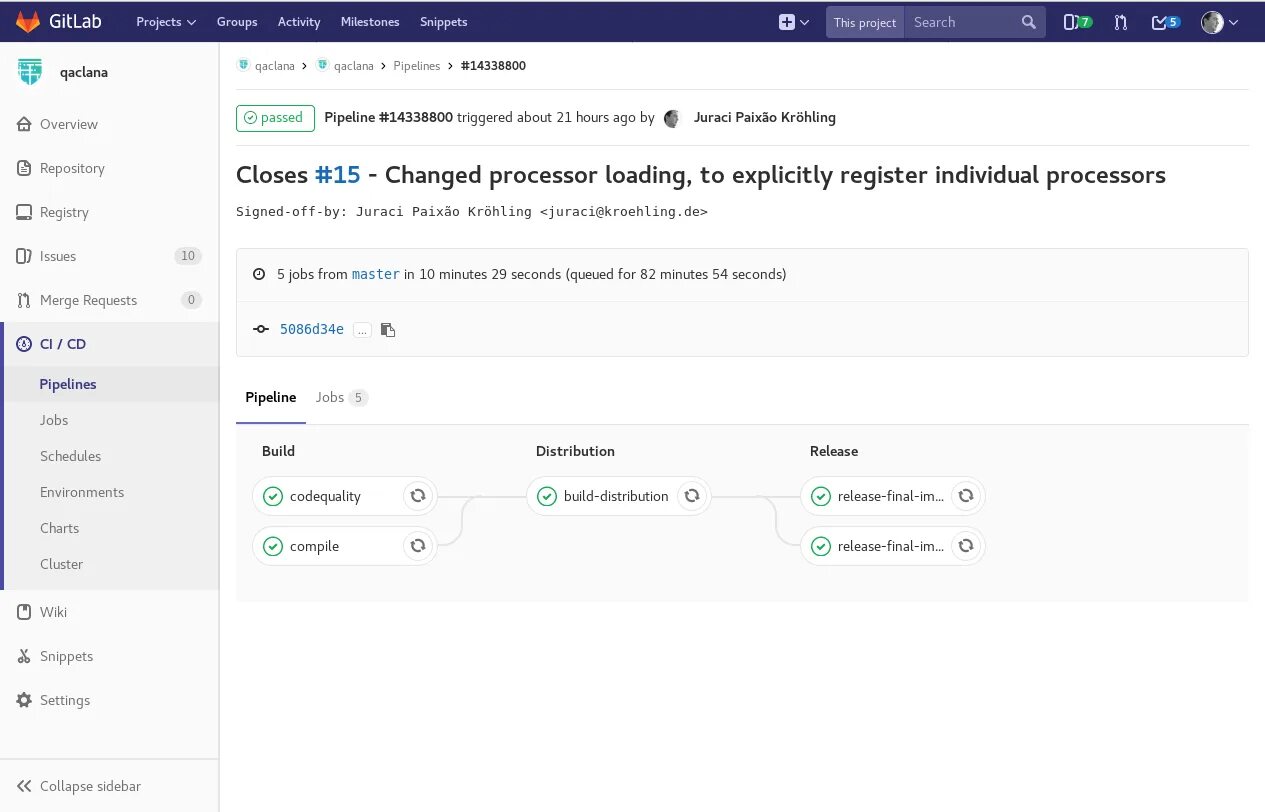The image size is (1265, 812).
Task: Open the issues counter icon in navbar
Action: pos(1076,22)
